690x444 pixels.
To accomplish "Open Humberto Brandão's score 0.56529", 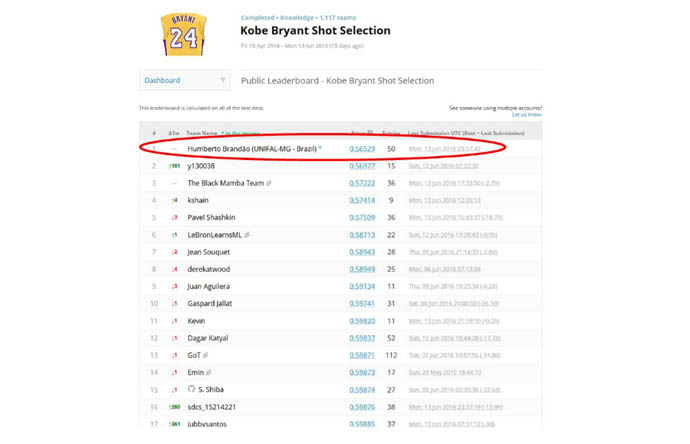I will (x=362, y=149).
